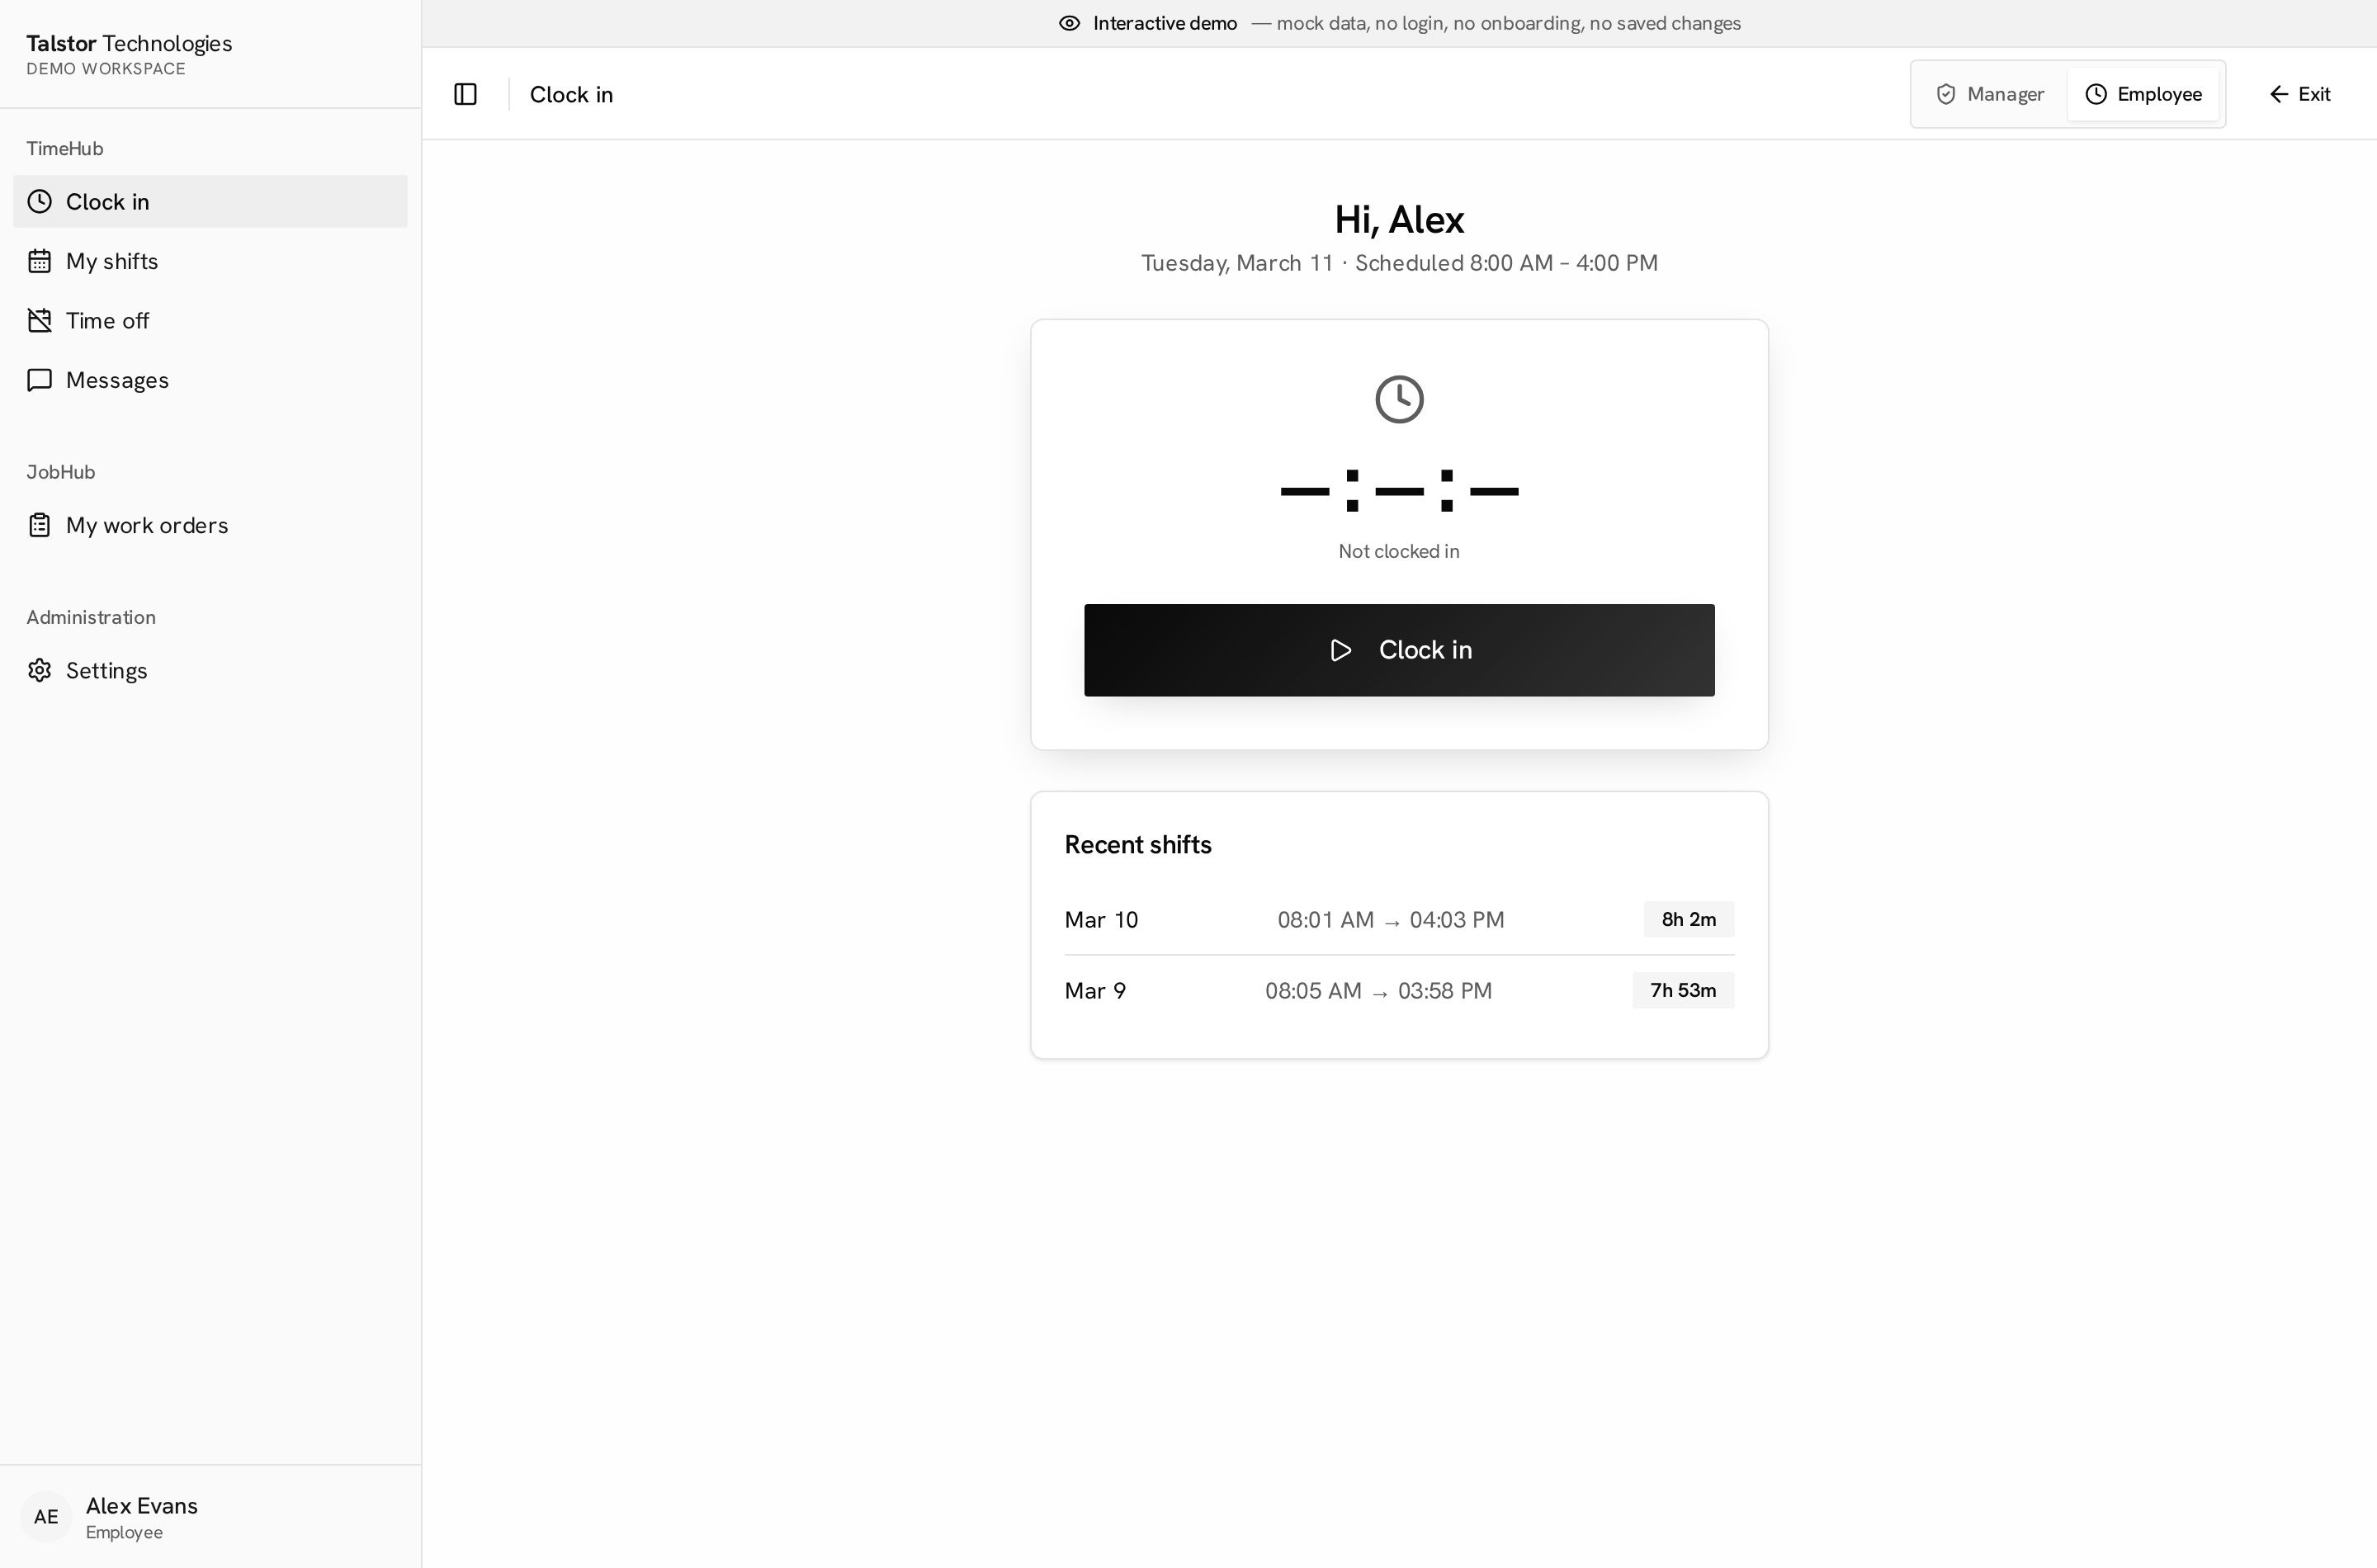Switch to Employee view

pos(2143,94)
